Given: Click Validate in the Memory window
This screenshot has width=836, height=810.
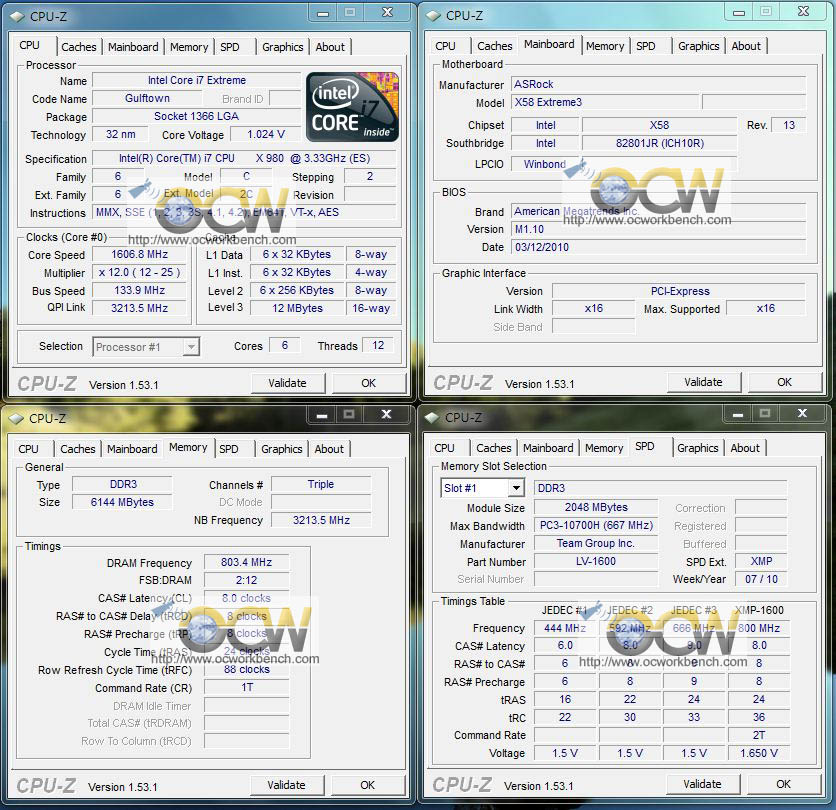Looking at the screenshot, I should 286,785.
